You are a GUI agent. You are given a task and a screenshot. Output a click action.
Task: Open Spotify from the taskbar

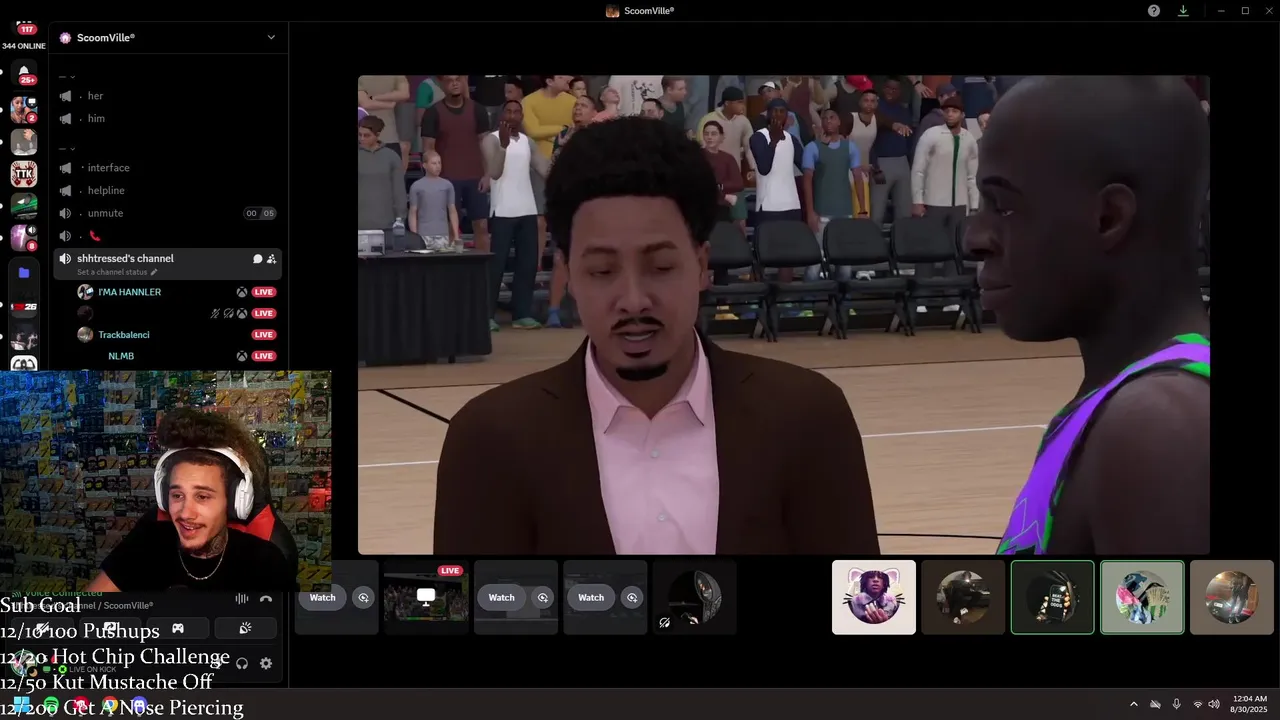(x=51, y=705)
